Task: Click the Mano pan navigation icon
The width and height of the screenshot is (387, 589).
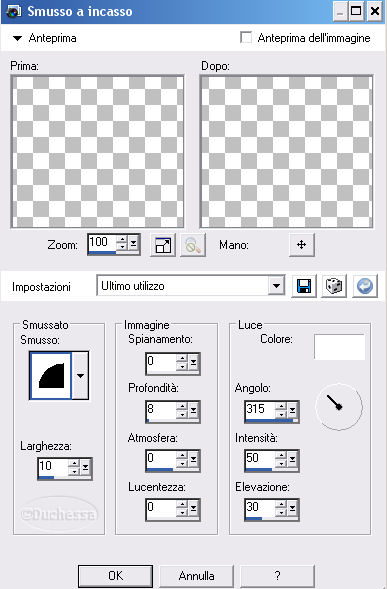Action: 301,245
